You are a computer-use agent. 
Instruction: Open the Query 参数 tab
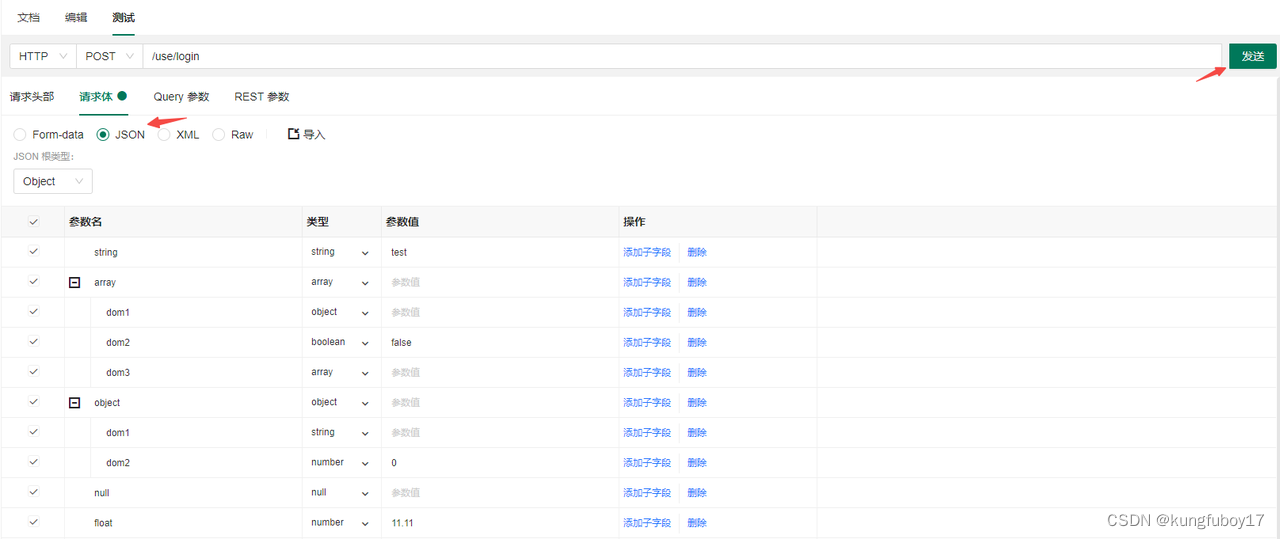click(181, 96)
